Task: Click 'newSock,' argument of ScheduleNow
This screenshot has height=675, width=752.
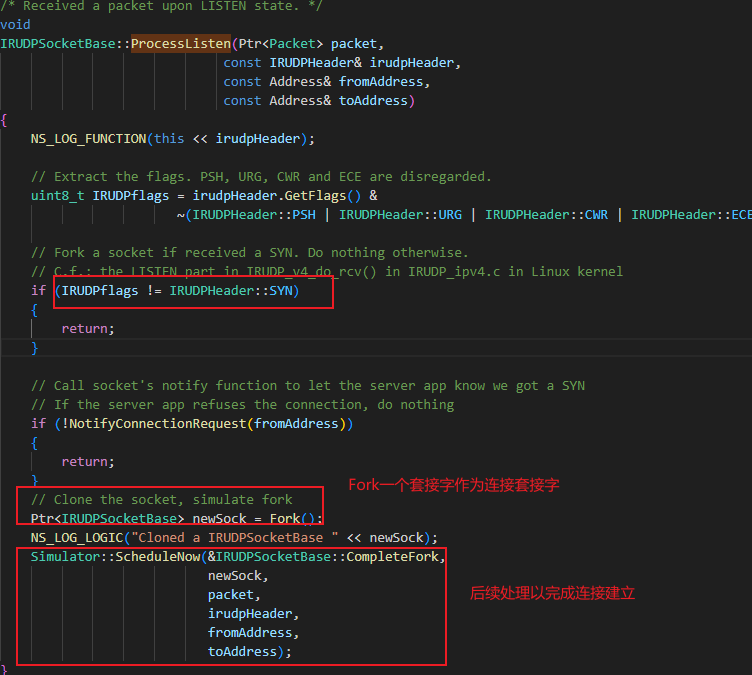Action: (238, 576)
